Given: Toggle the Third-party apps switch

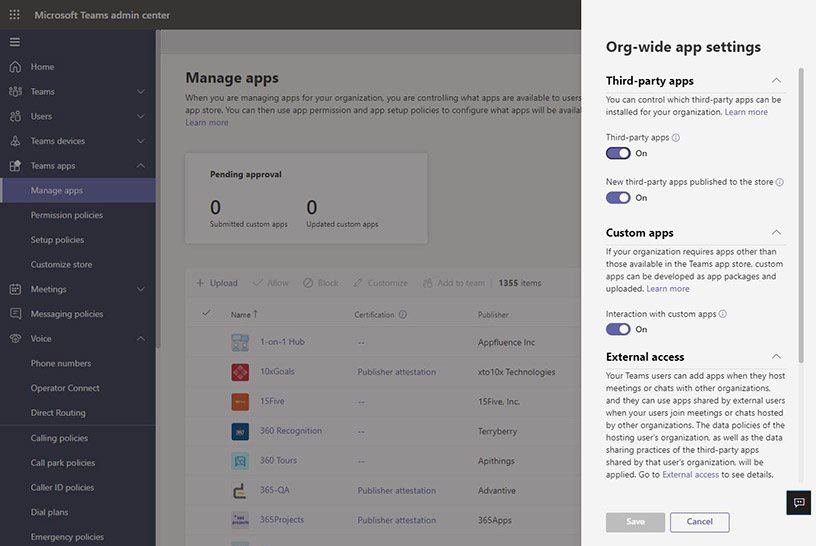Looking at the screenshot, I should 618,153.
